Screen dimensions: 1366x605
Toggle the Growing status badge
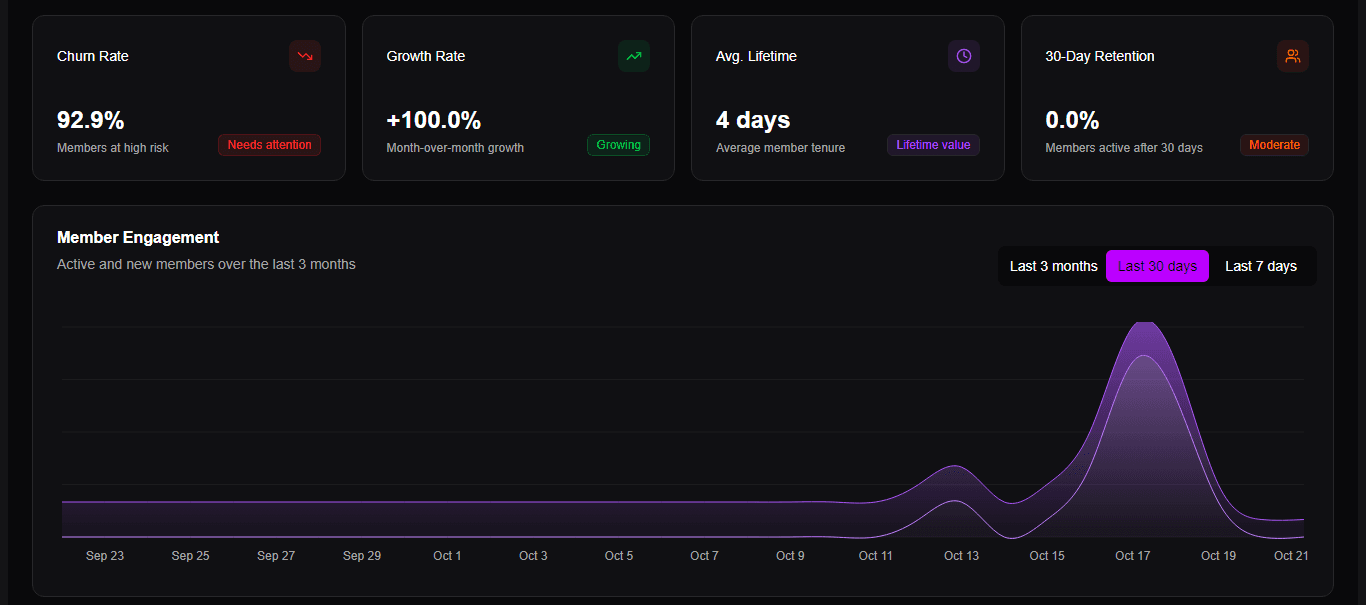(618, 144)
